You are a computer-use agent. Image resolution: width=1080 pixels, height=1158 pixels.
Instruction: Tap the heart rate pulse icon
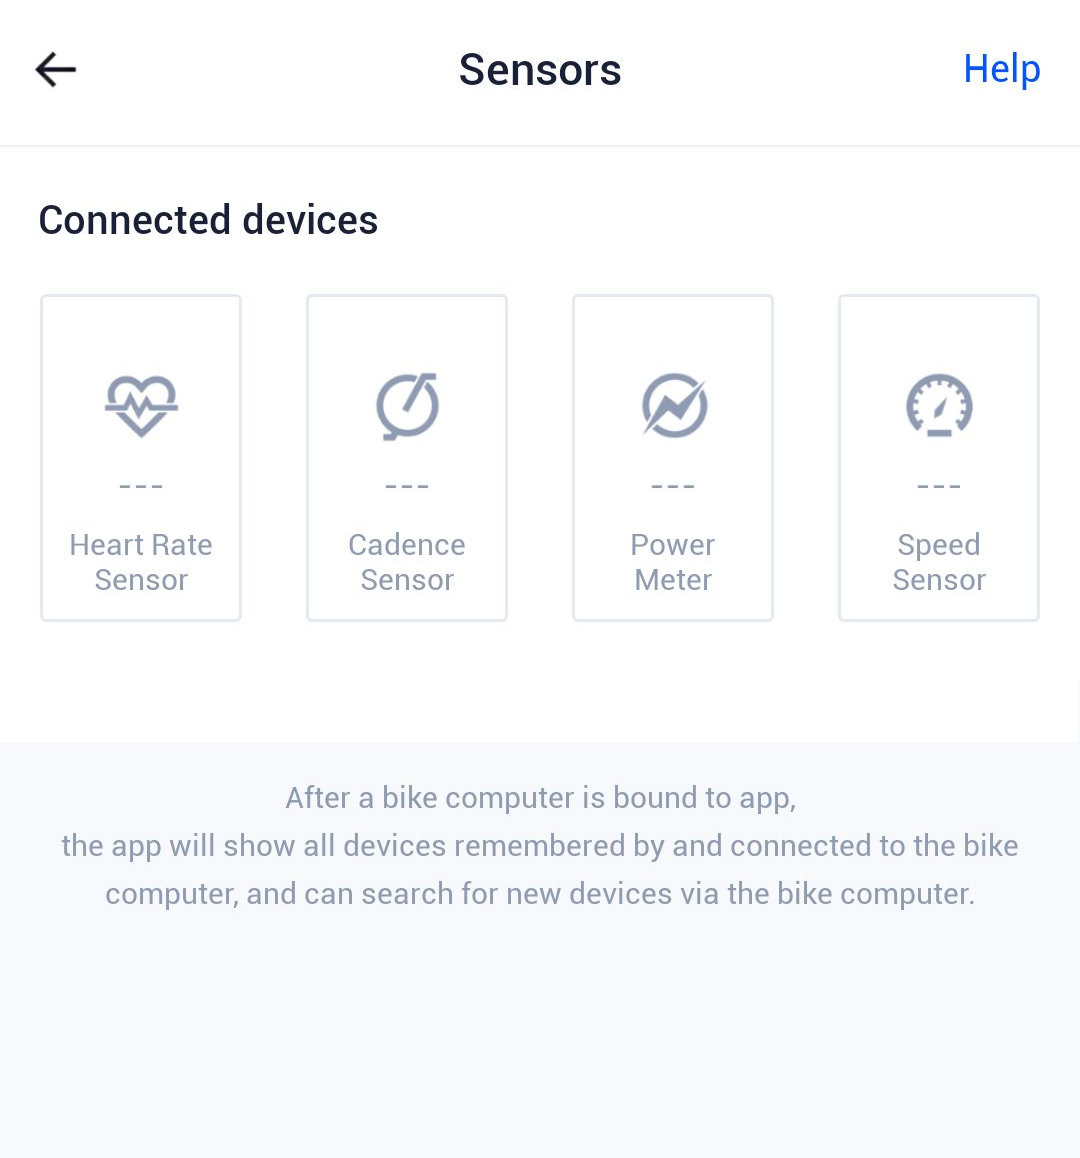click(x=141, y=405)
